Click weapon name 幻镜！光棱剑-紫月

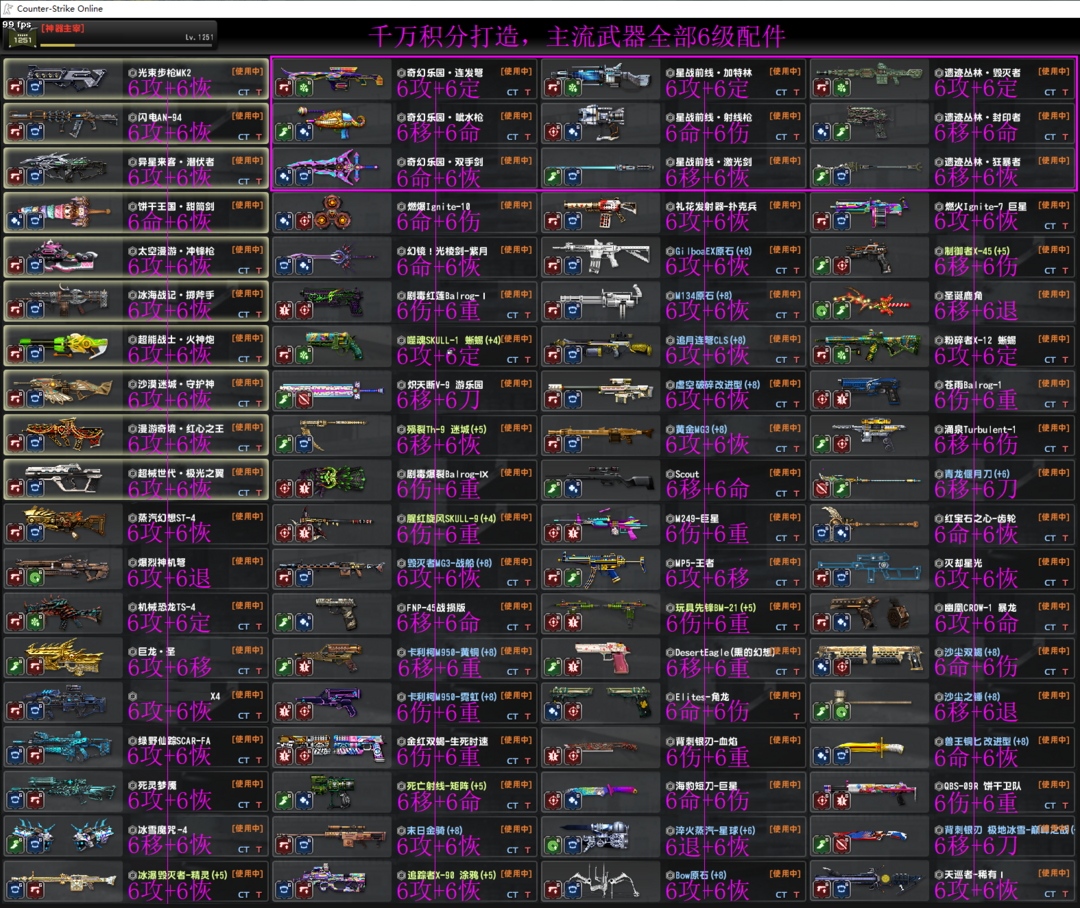(447, 251)
